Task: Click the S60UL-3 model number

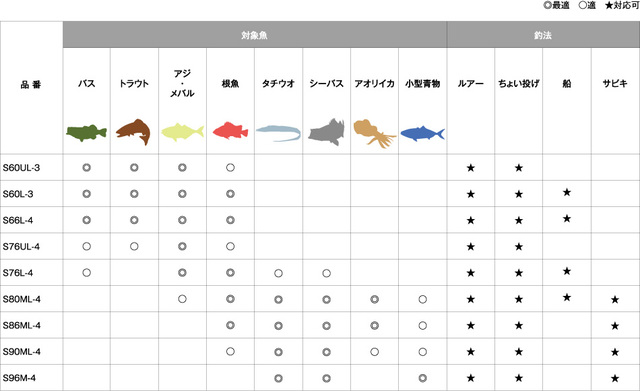Action: (x=21, y=168)
